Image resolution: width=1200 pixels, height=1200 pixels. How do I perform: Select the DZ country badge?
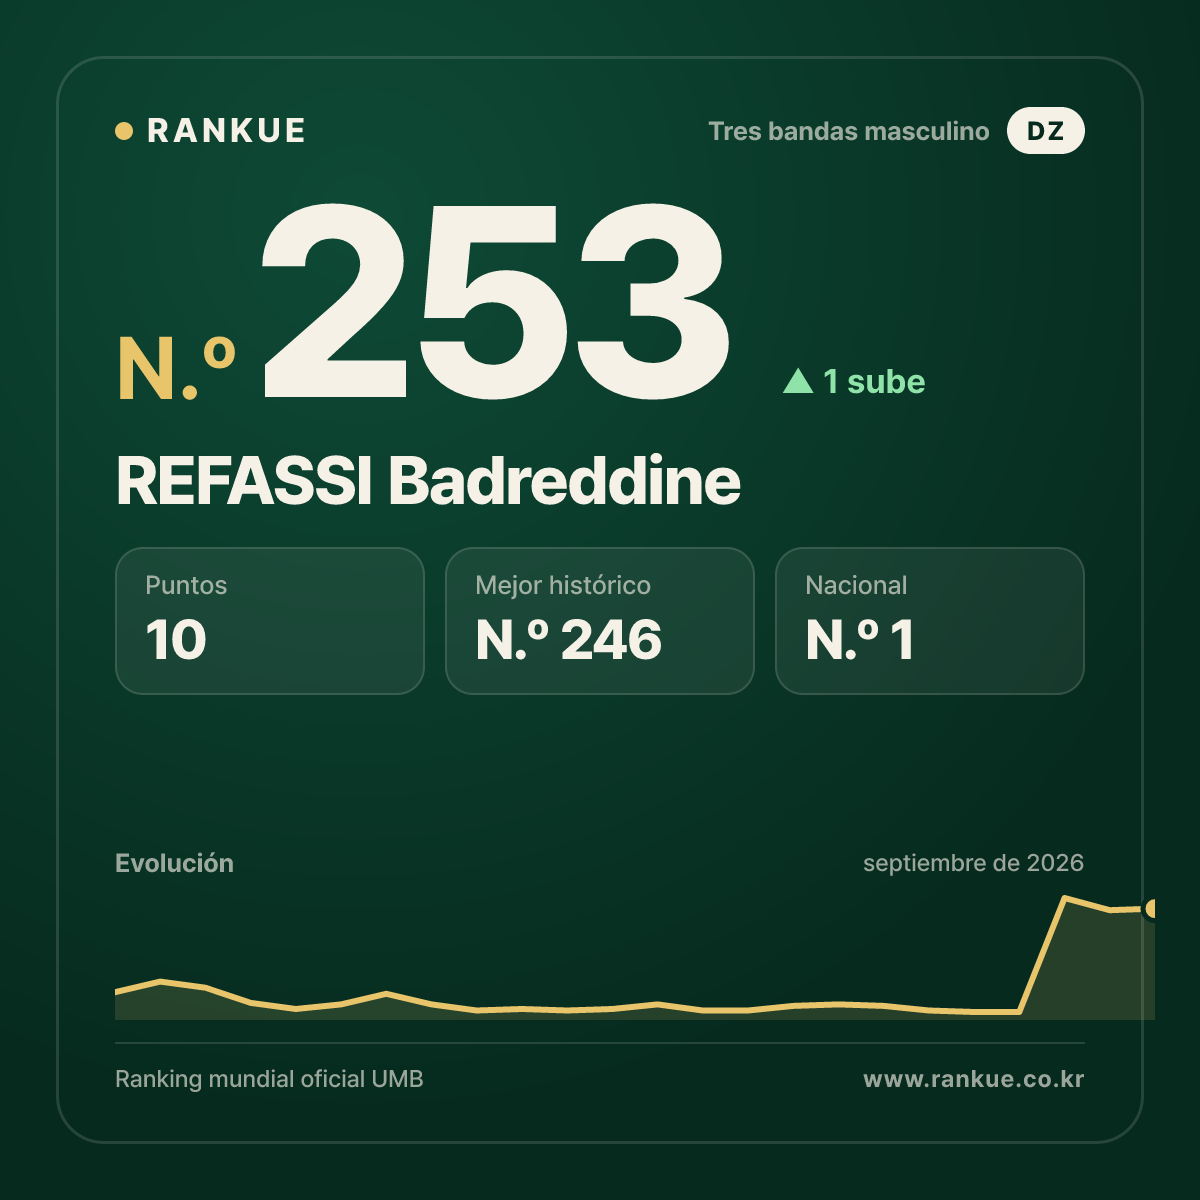[x=1045, y=131]
